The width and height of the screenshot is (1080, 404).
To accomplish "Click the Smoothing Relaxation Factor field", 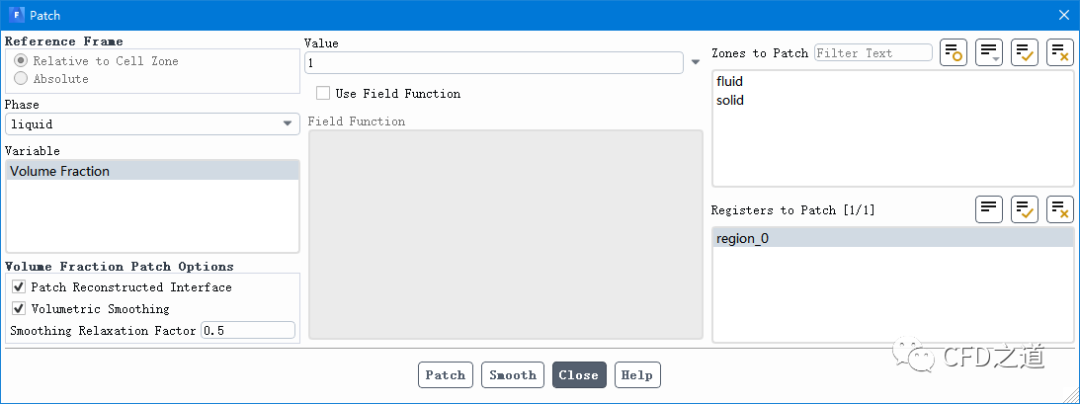I will (248, 330).
